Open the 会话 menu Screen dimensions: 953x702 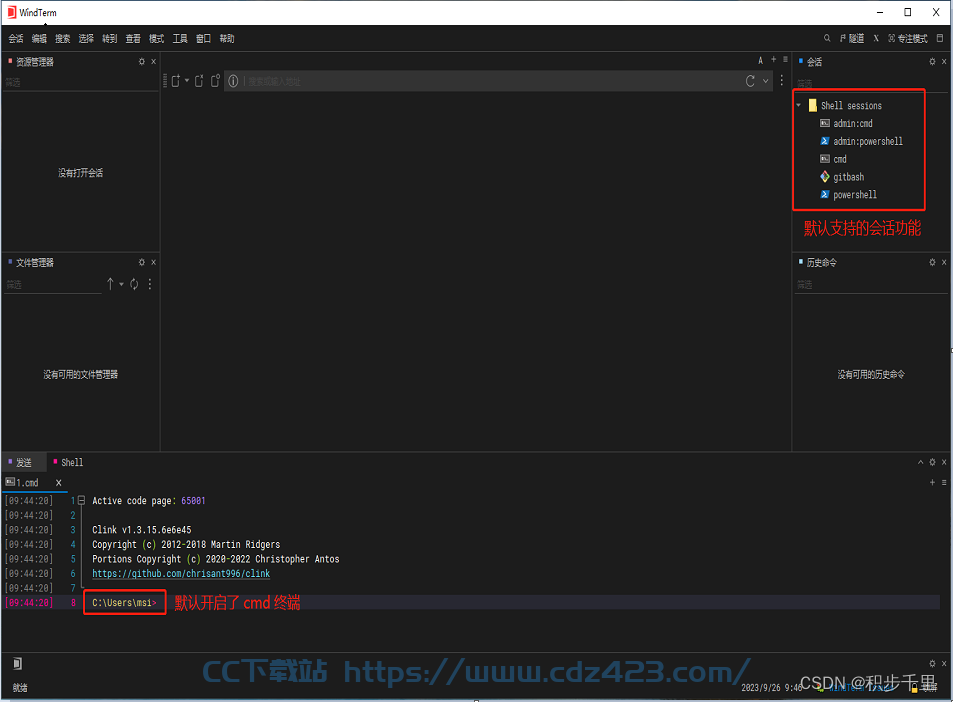pos(16,39)
